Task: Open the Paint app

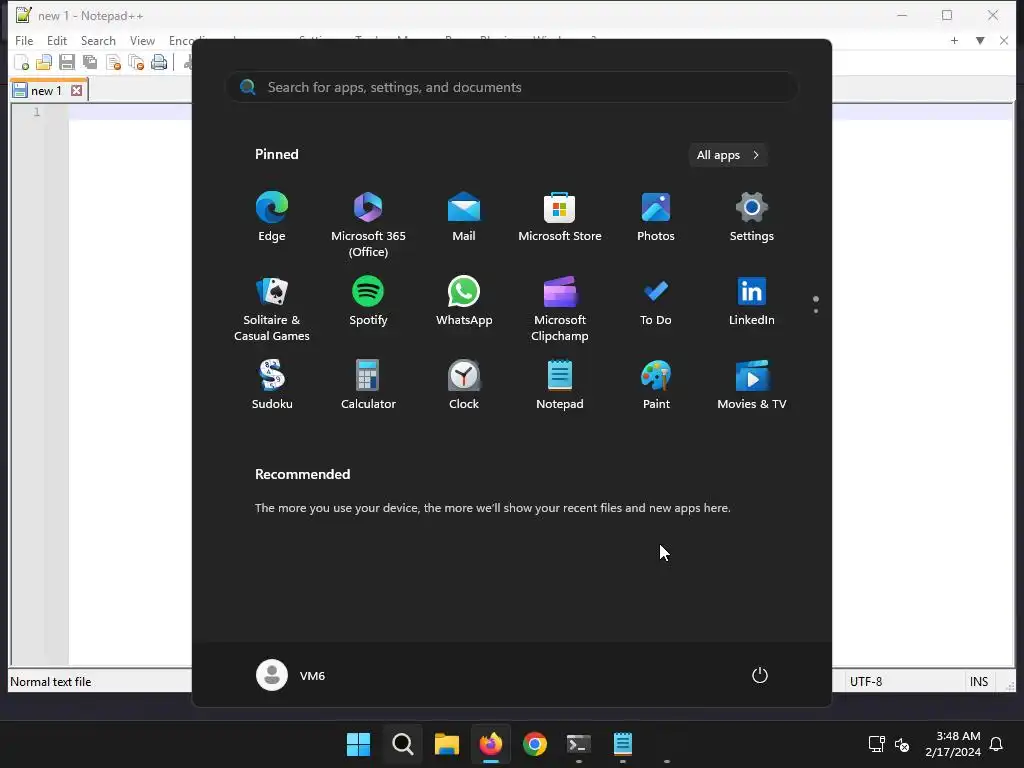Action: 656,385
